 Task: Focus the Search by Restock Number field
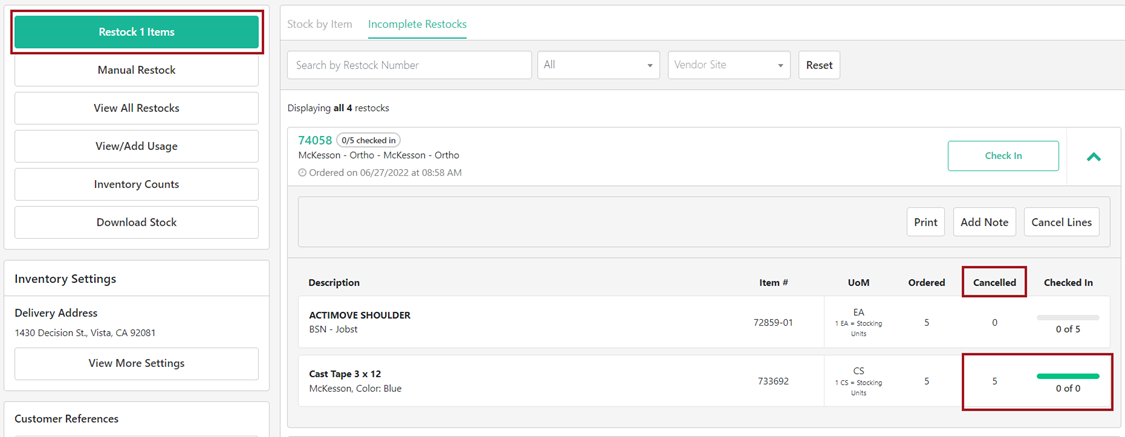409,65
